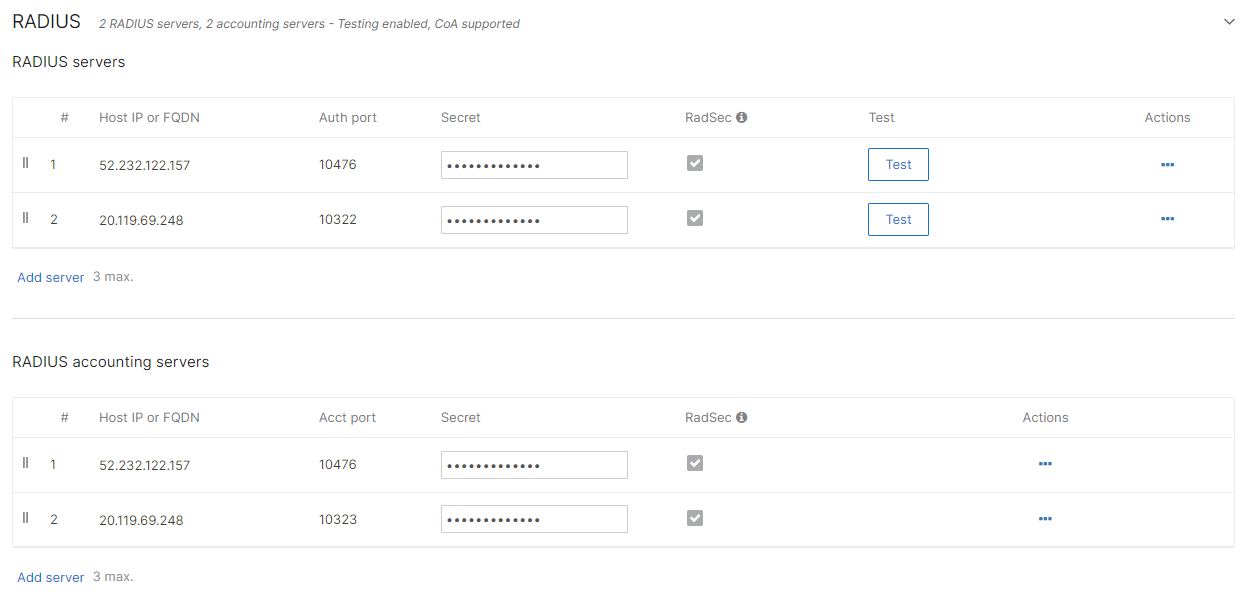
Task: Toggle RadSec checkbox for RADIUS server 52.232.122.157
Action: tap(695, 163)
